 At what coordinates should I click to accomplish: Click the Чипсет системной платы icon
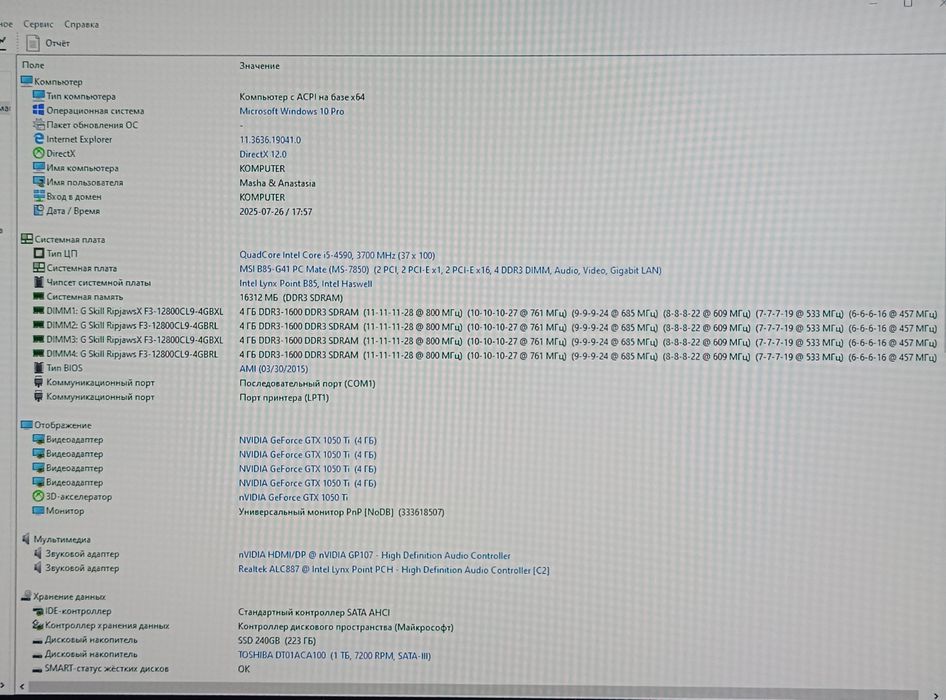pos(39,282)
